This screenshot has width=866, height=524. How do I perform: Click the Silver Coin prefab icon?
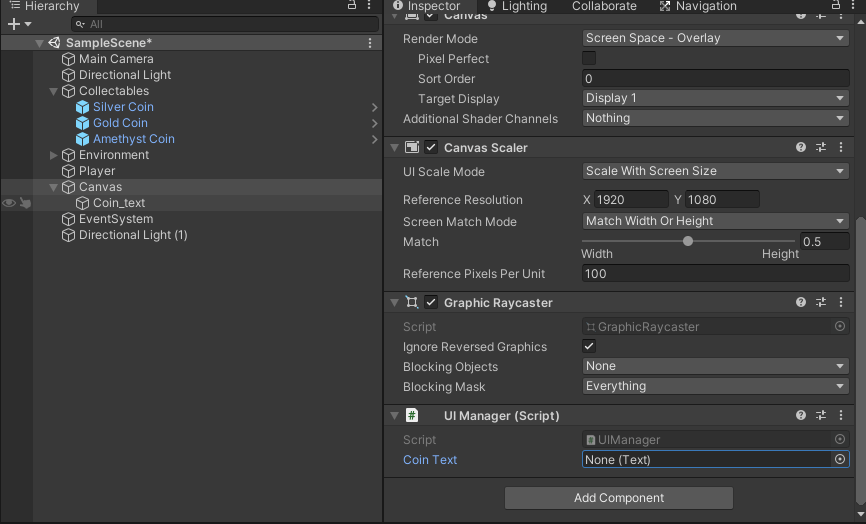click(82, 107)
